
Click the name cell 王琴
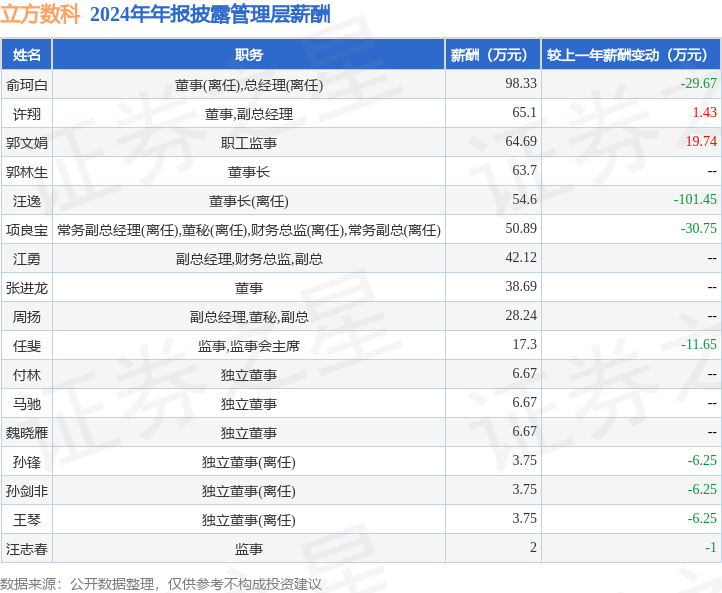[27, 520]
